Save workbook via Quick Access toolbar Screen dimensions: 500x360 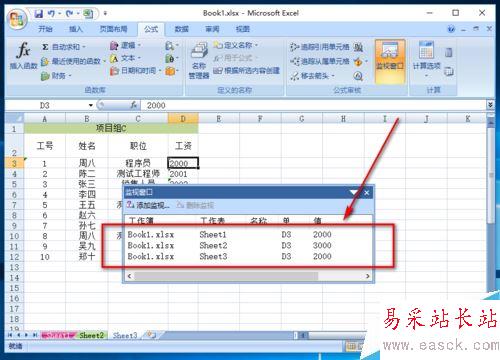(x=39, y=14)
